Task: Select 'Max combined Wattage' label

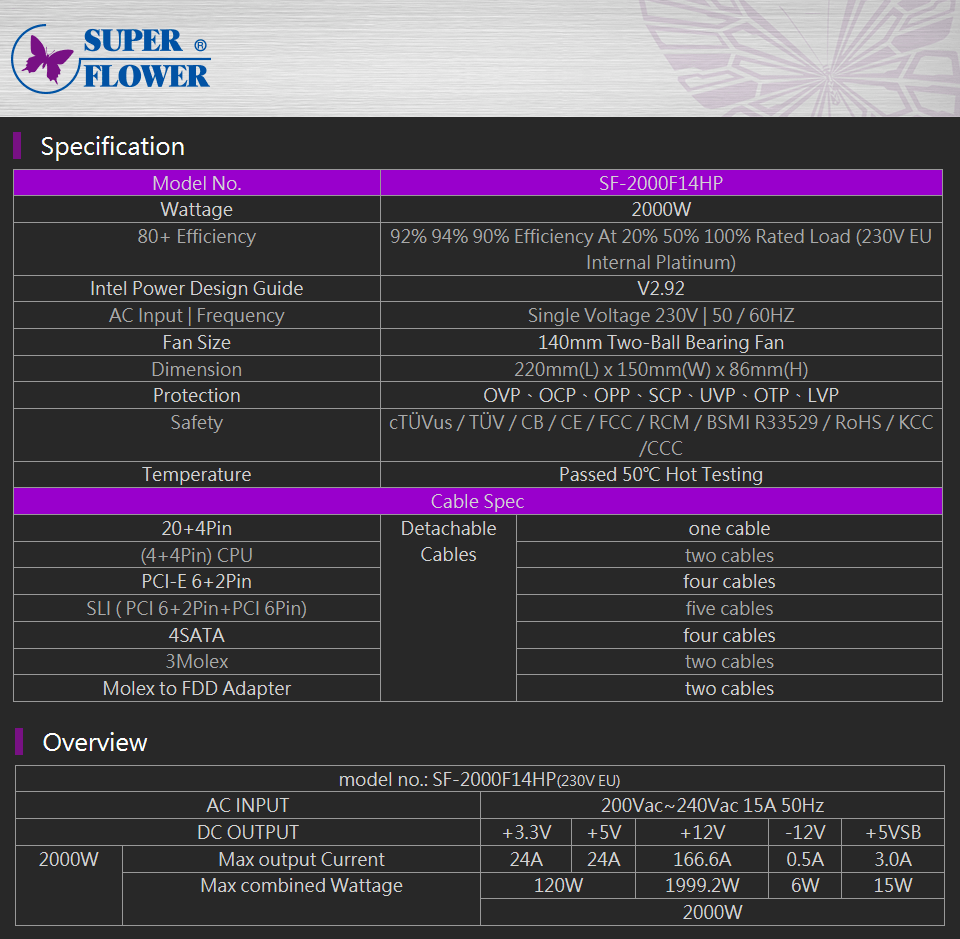Action: coord(301,886)
